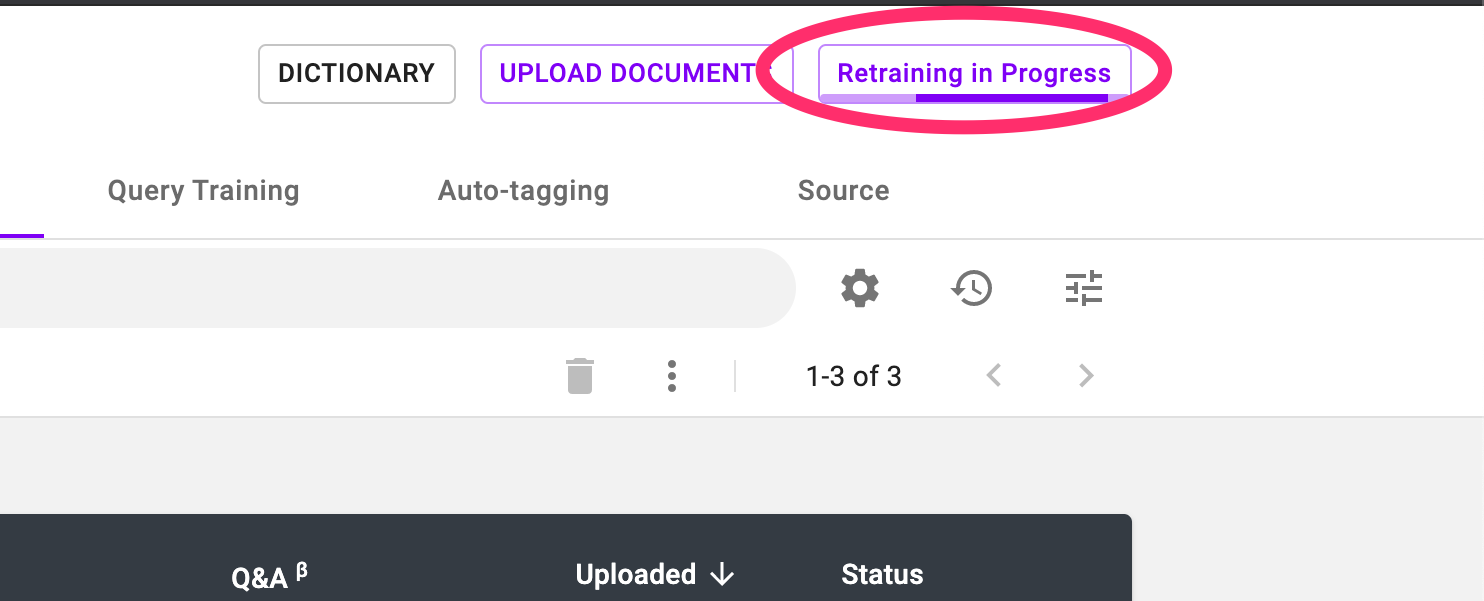Click the sort arrow beside Uploaded
The height and width of the screenshot is (601, 1484).
tap(722, 575)
